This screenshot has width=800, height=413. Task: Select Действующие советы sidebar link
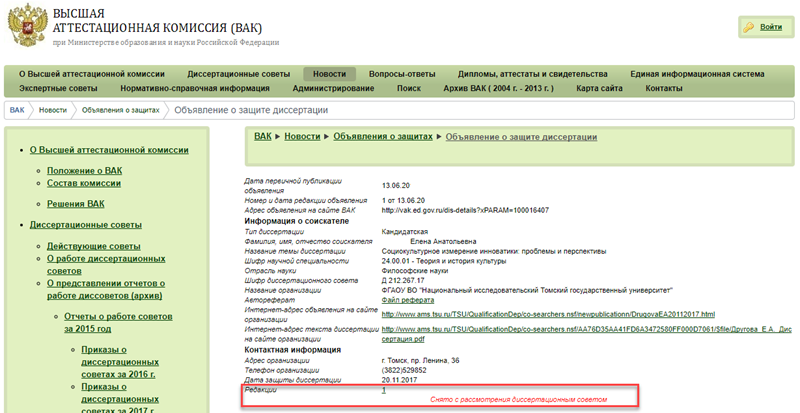(x=93, y=246)
